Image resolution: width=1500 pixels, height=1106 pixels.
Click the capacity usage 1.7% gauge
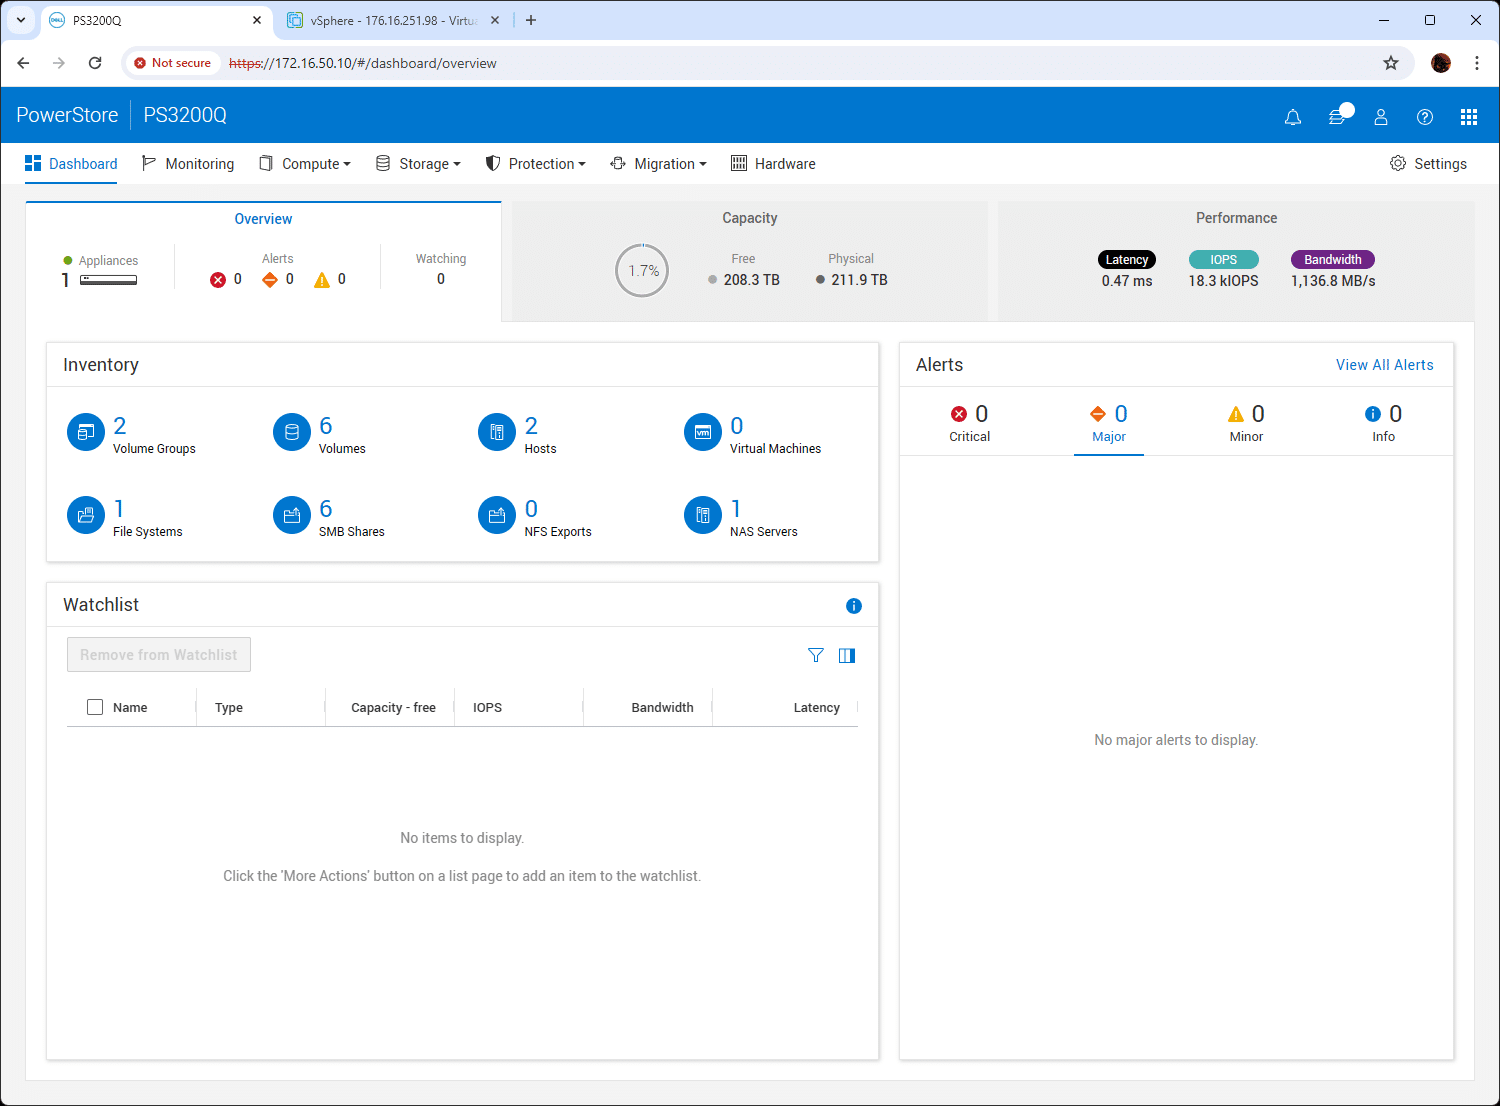click(x=642, y=271)
